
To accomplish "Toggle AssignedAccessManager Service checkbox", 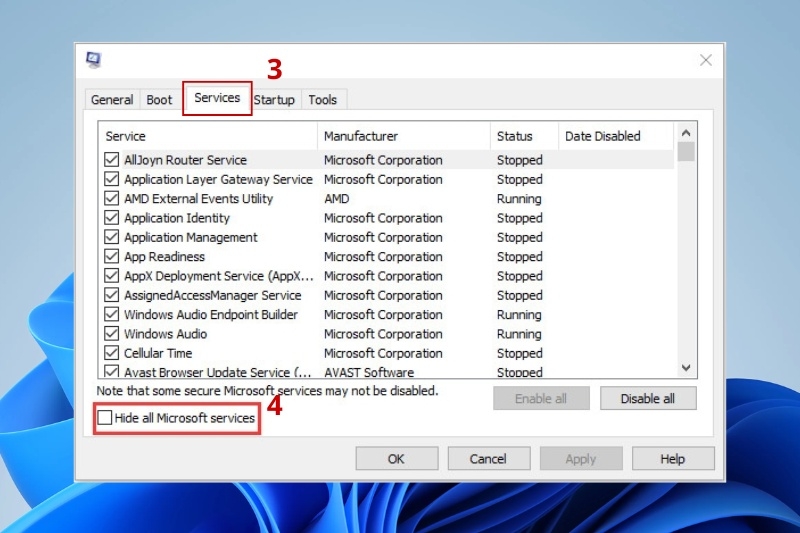I will click(111, 295).
